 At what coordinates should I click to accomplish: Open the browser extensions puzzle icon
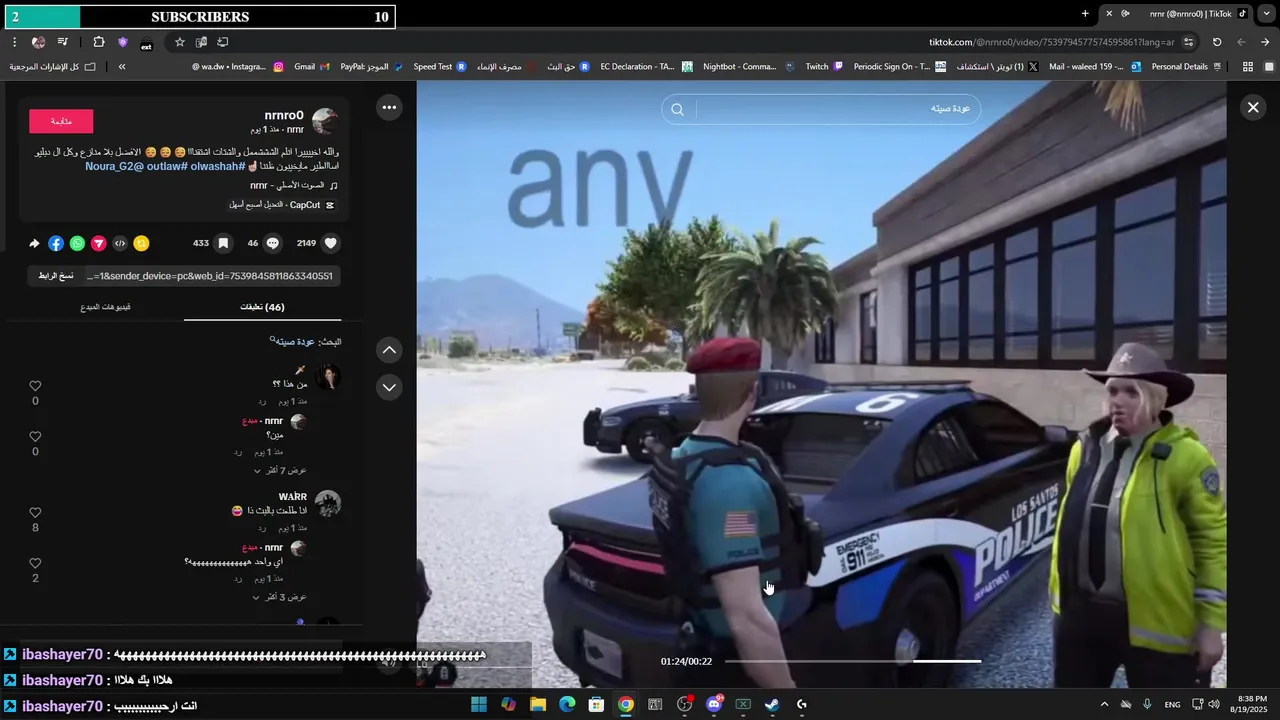click(98, 42)
